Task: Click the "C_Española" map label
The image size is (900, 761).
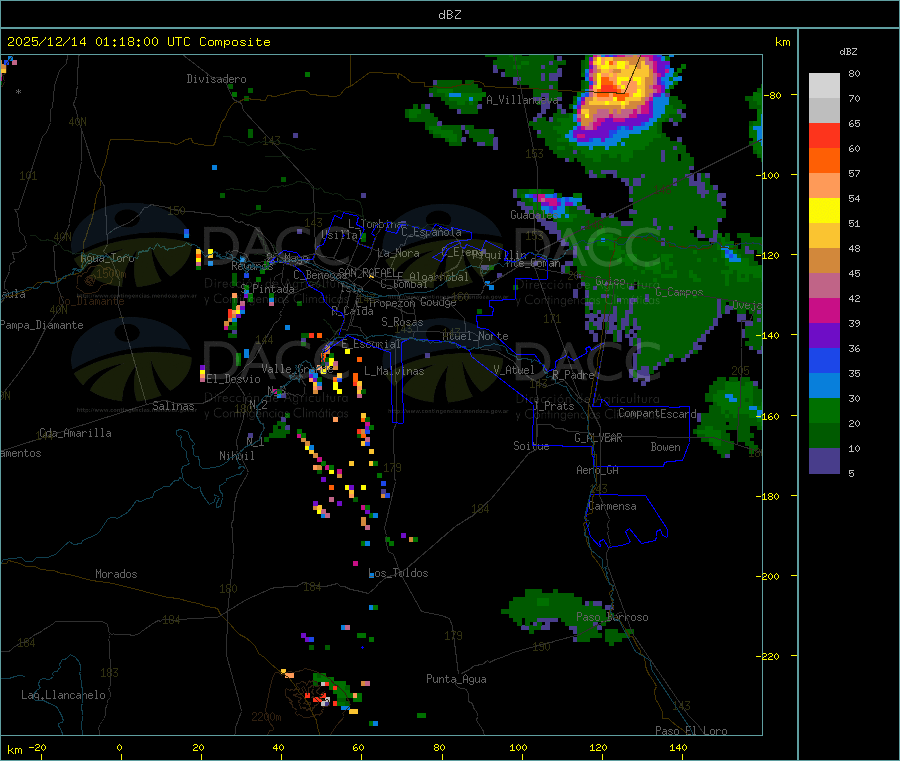Action: [431, 232]
